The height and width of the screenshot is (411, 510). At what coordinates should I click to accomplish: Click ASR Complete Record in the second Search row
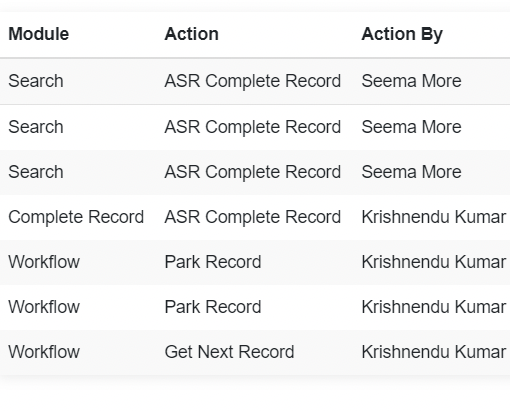tap(253, 127)
